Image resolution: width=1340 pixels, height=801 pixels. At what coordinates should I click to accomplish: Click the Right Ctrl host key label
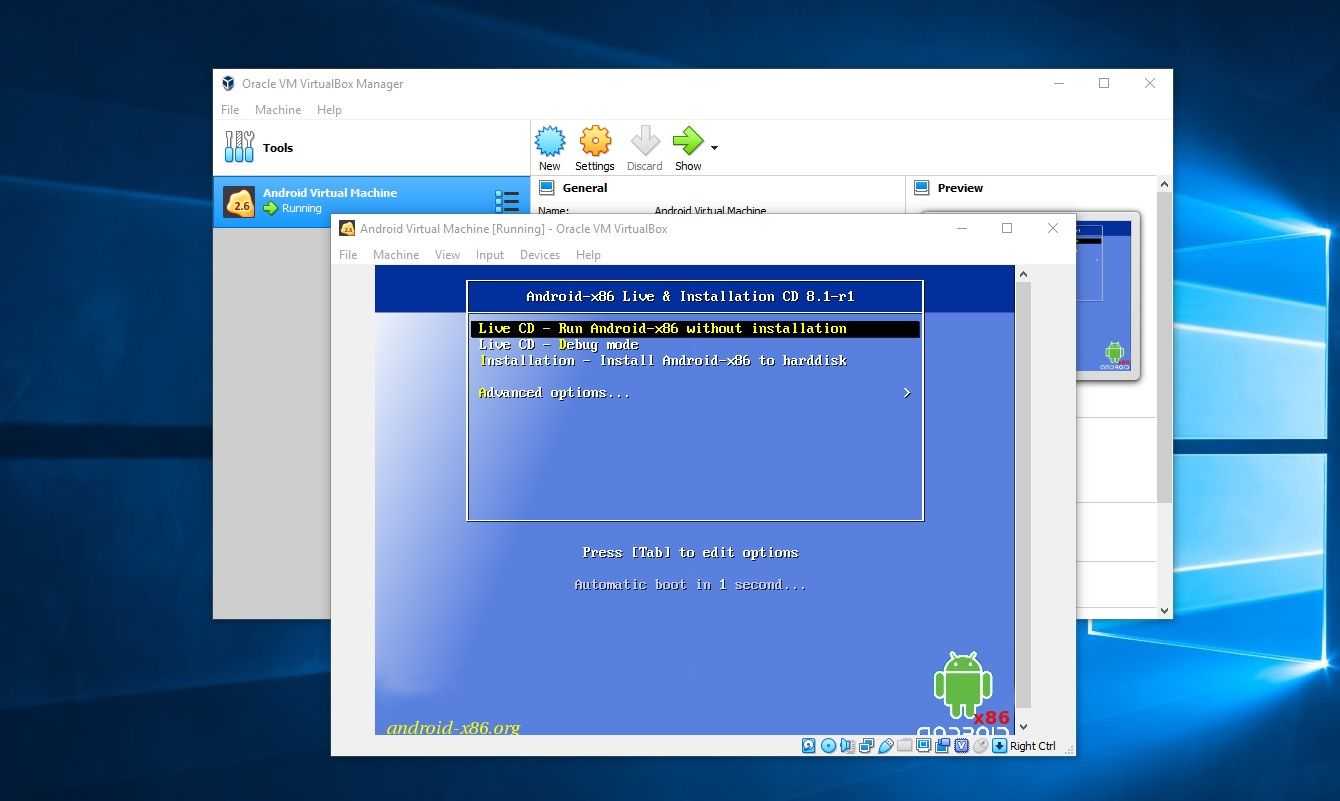(1033, 746)
